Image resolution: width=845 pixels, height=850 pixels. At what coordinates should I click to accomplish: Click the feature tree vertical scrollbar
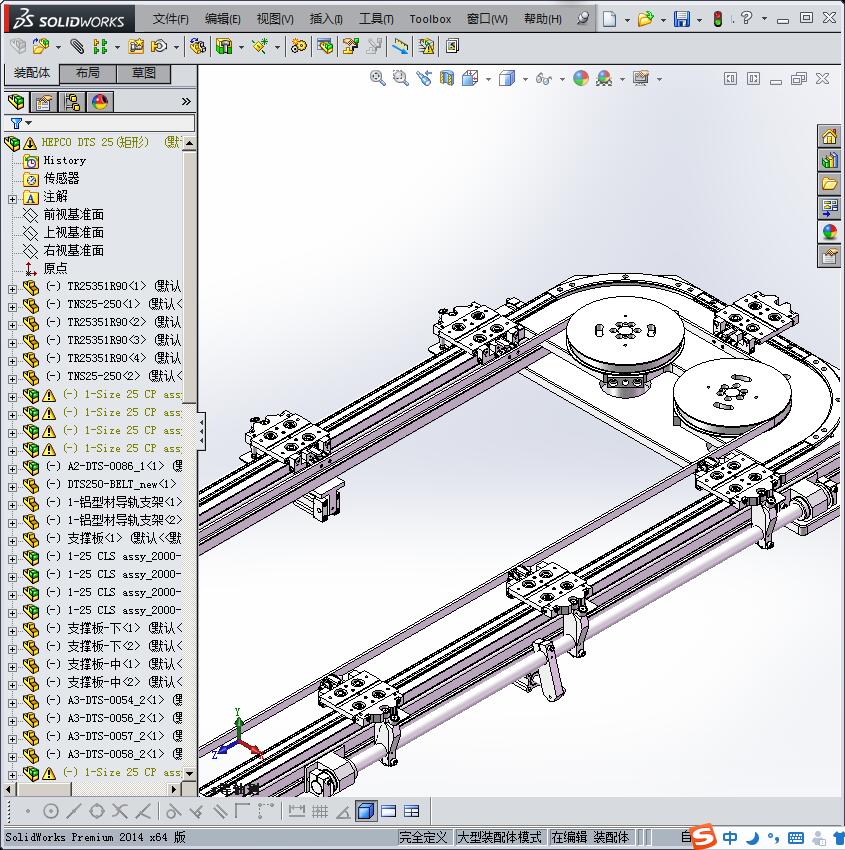pos(190,280)
